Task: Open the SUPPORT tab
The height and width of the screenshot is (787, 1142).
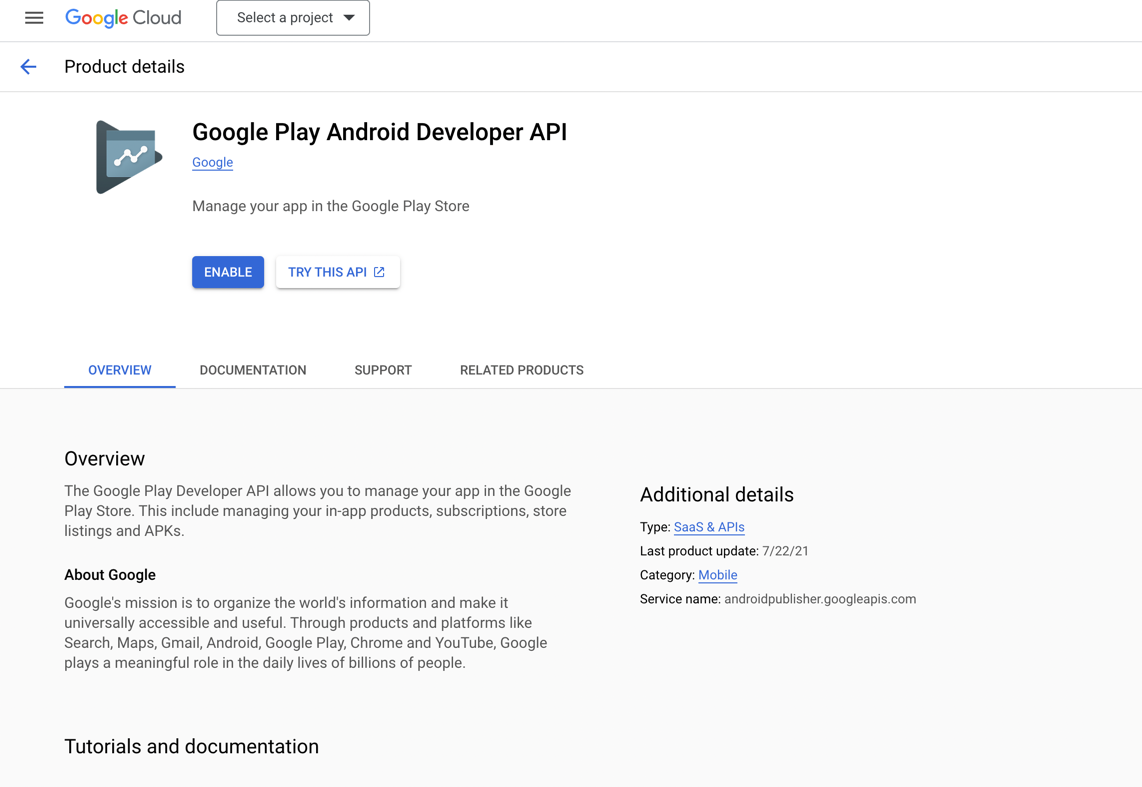Action: click(383, 370)
